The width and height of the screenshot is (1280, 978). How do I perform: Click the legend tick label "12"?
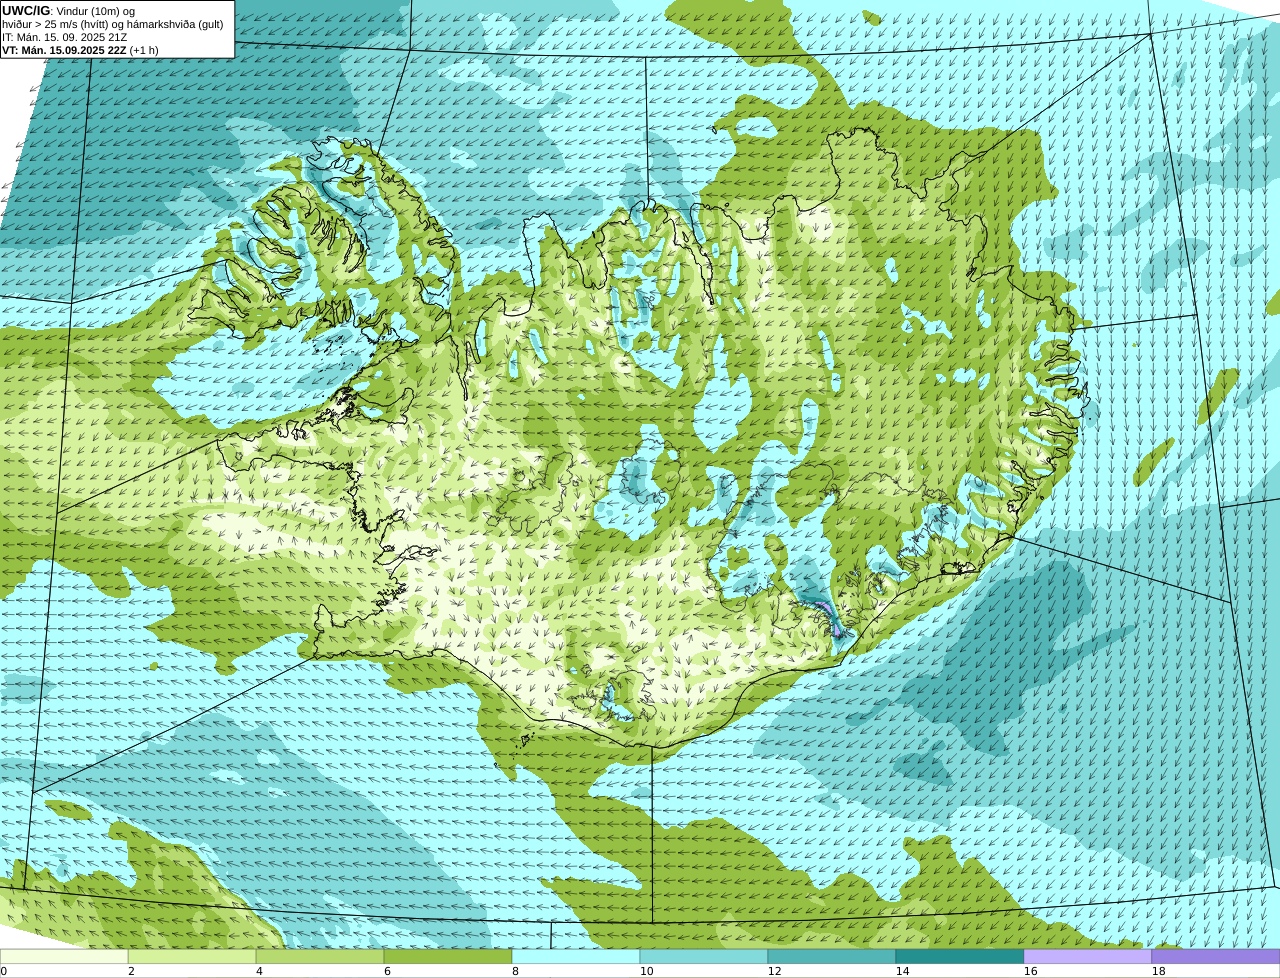[774, 971]
